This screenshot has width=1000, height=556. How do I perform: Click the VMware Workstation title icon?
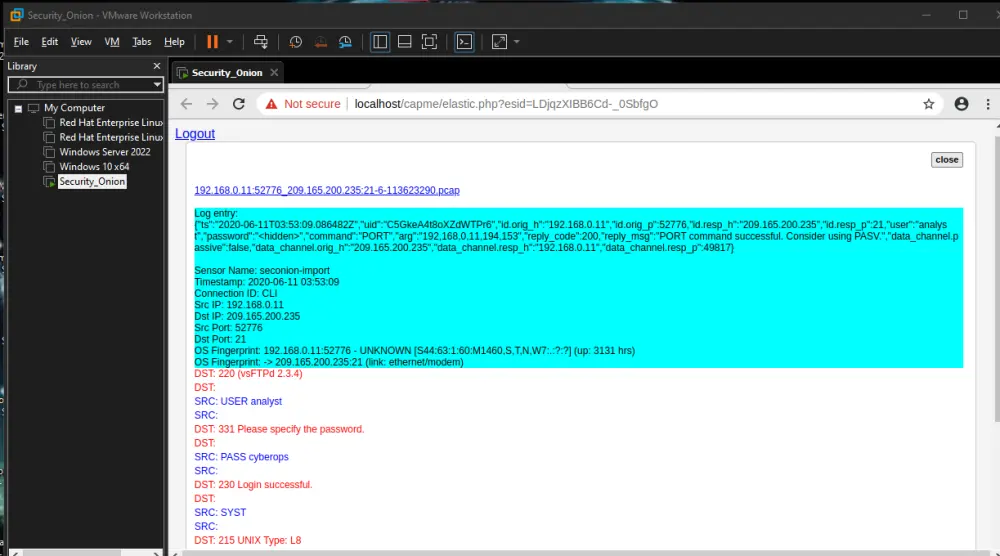coord(17,15)
